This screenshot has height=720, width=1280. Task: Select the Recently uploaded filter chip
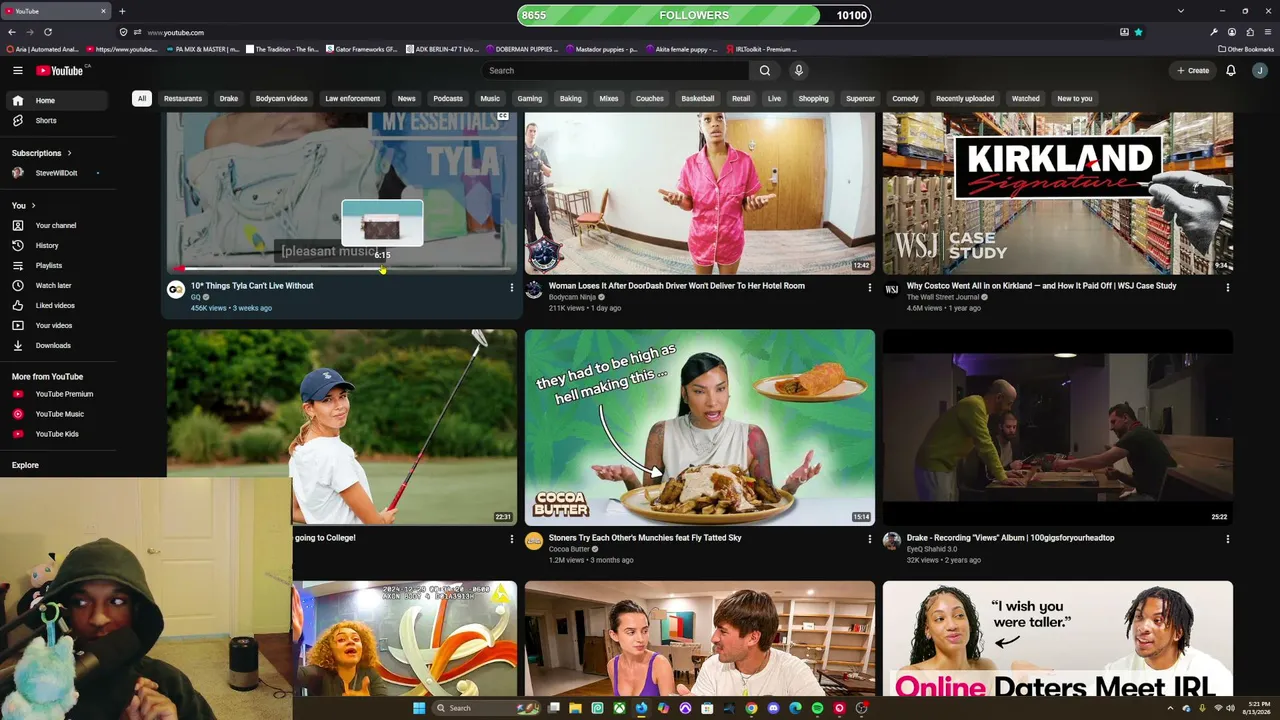[x=965, y=98]
